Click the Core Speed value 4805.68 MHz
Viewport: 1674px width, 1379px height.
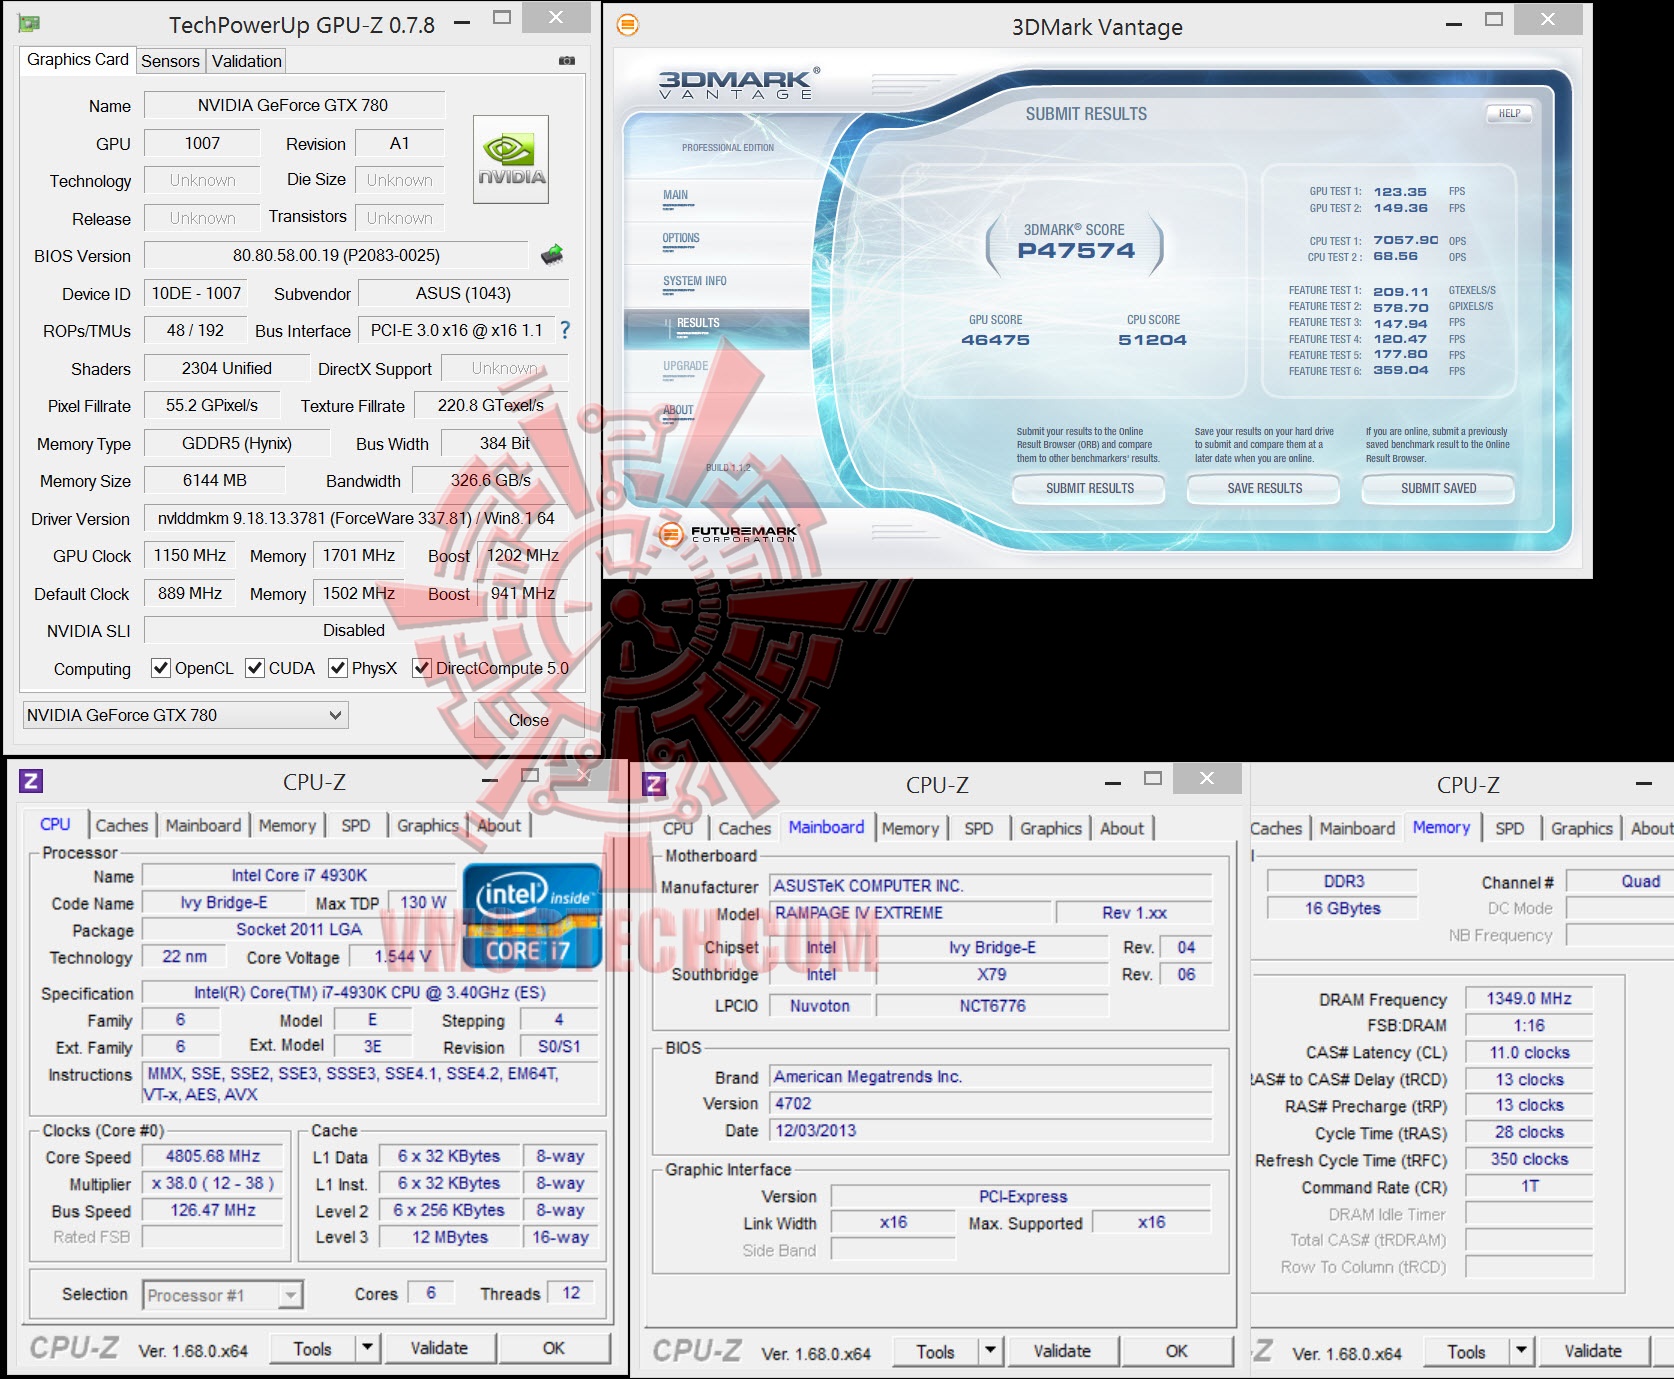tap(213, 1156)
